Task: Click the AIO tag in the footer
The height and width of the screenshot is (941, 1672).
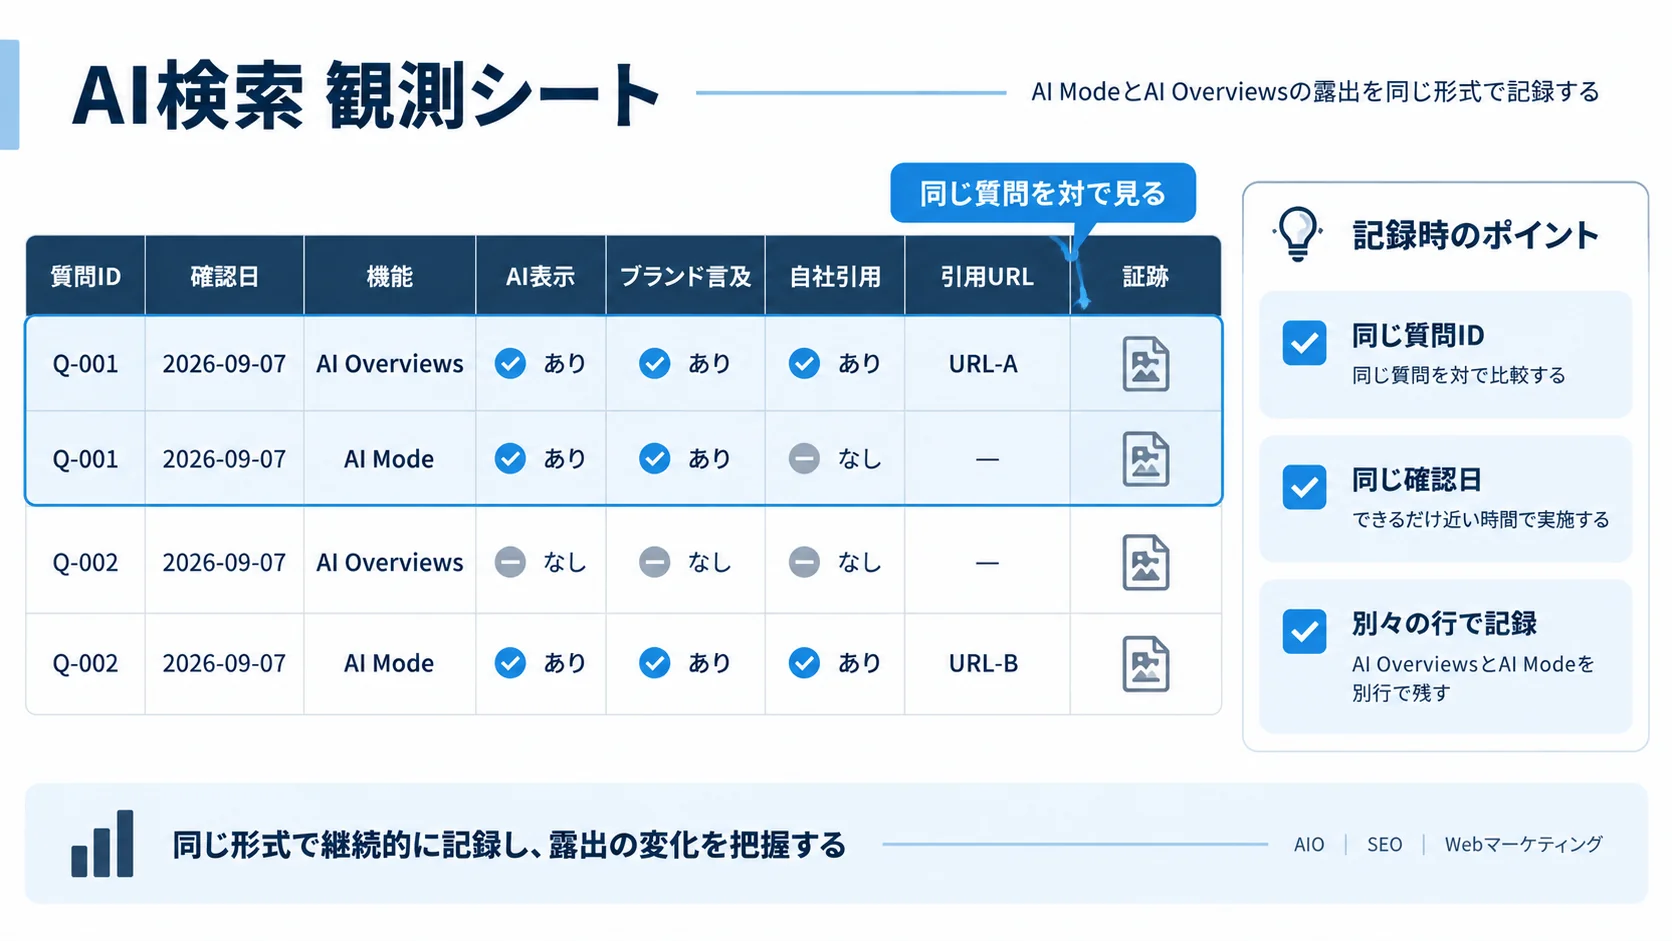Action: click(1309, 844)
